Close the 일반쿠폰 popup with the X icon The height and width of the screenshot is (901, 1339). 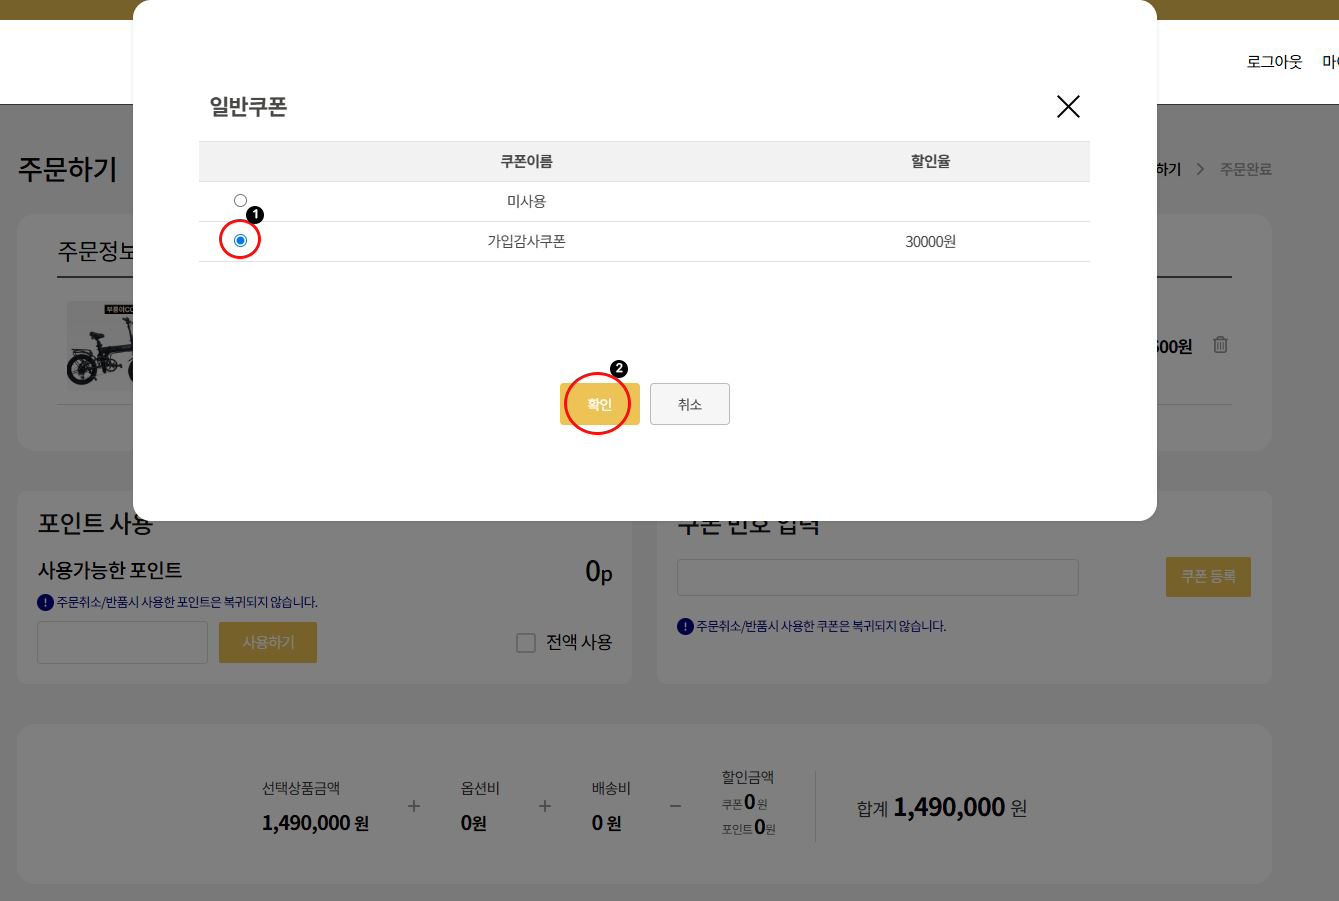(x=1068, y=107)
